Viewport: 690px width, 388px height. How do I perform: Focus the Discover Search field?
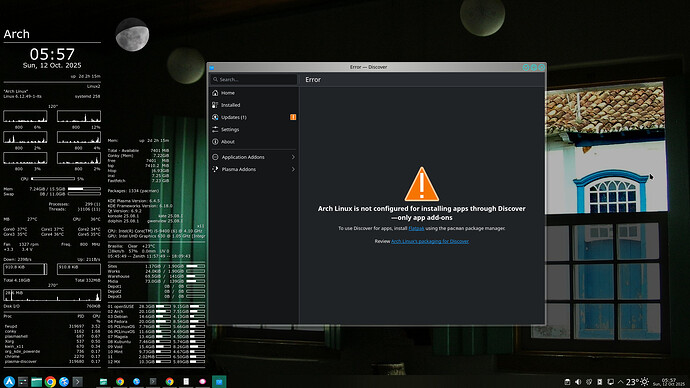pos(254,80)
